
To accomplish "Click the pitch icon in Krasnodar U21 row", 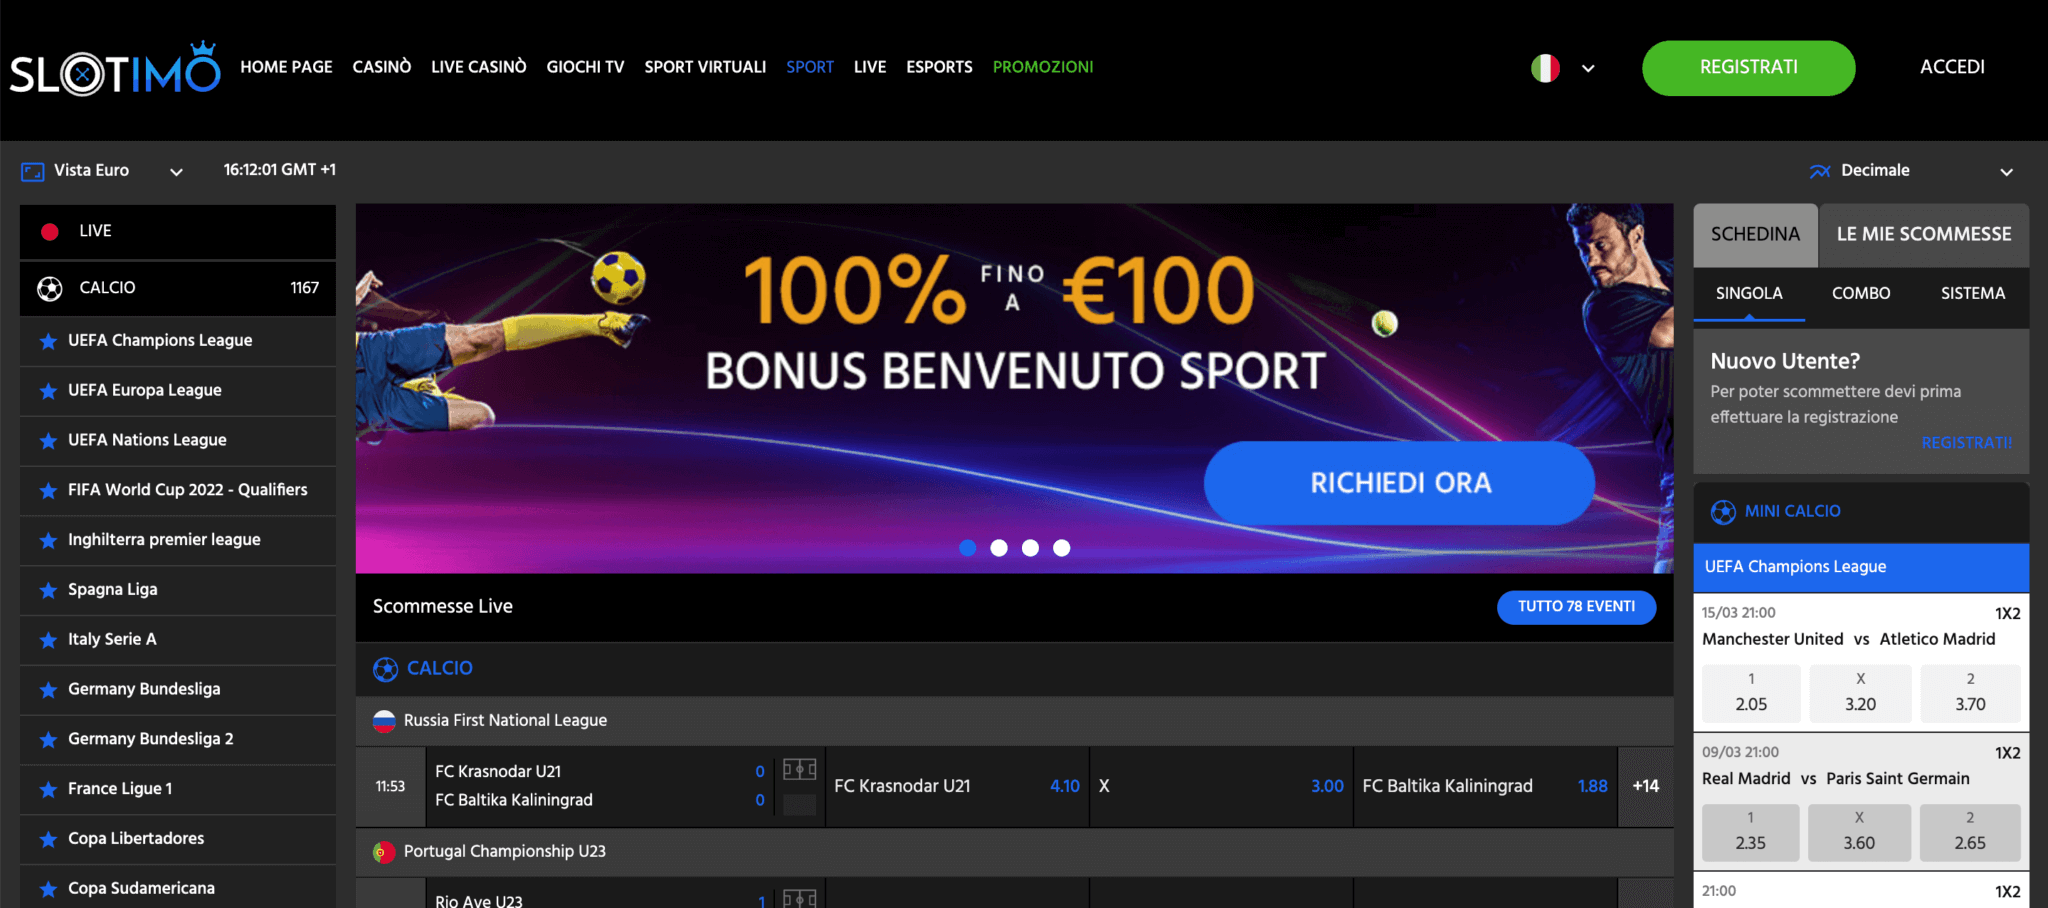I will click(800, 769).
